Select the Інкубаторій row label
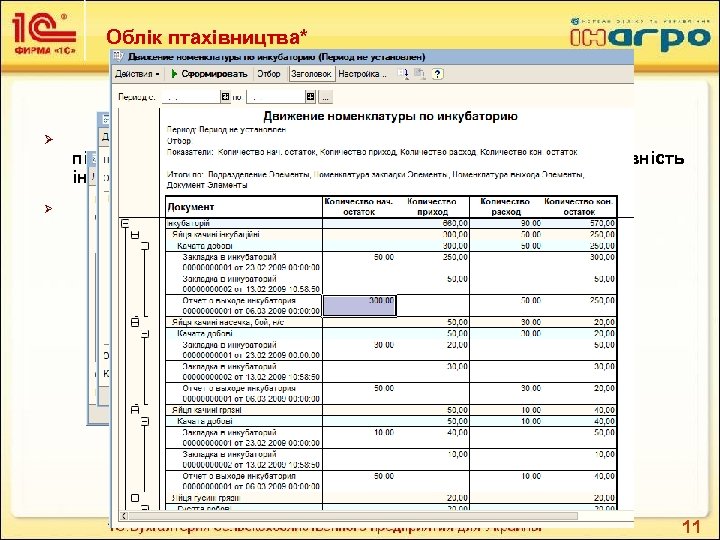The width and height of the screenshot is (720, 540). (x=188, y=223)
